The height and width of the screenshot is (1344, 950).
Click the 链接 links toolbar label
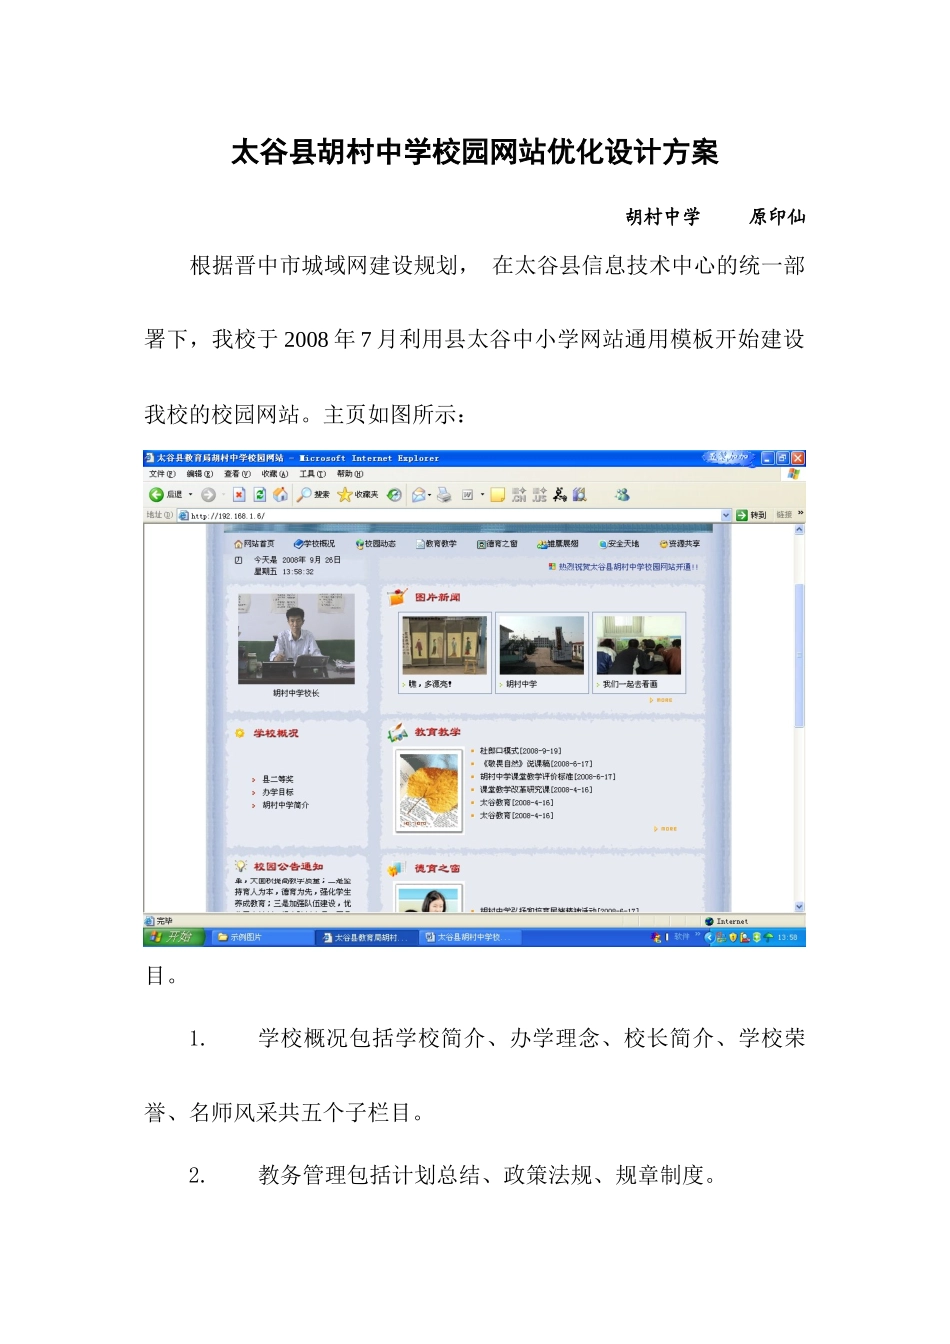coord(784,515)
